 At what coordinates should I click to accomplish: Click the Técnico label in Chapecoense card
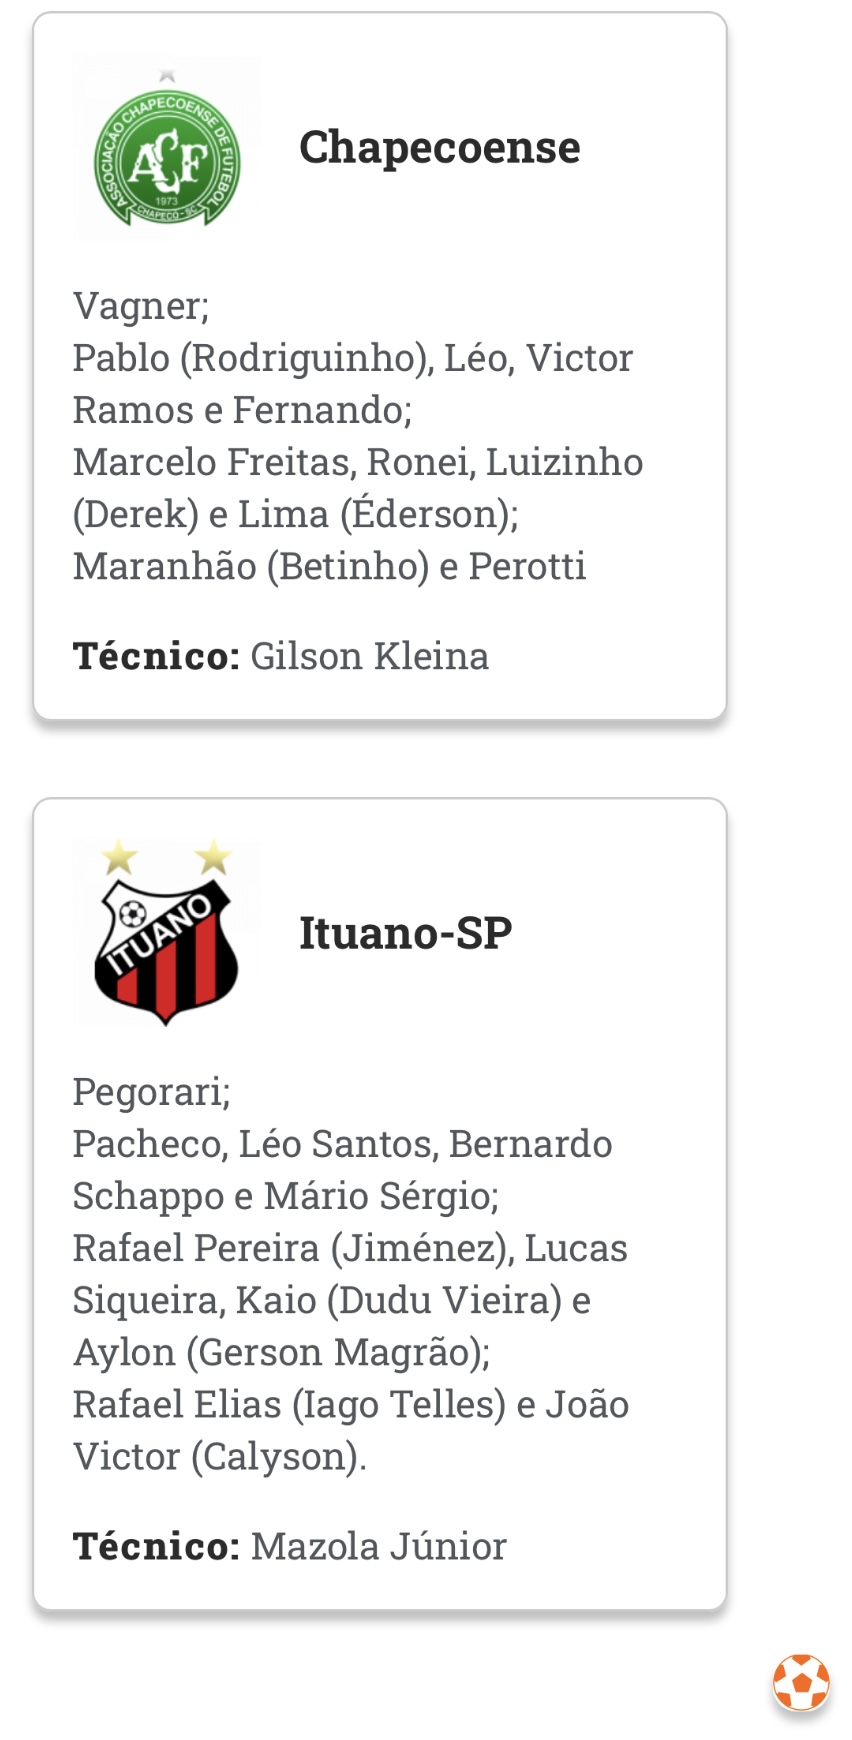pos(156,656)
